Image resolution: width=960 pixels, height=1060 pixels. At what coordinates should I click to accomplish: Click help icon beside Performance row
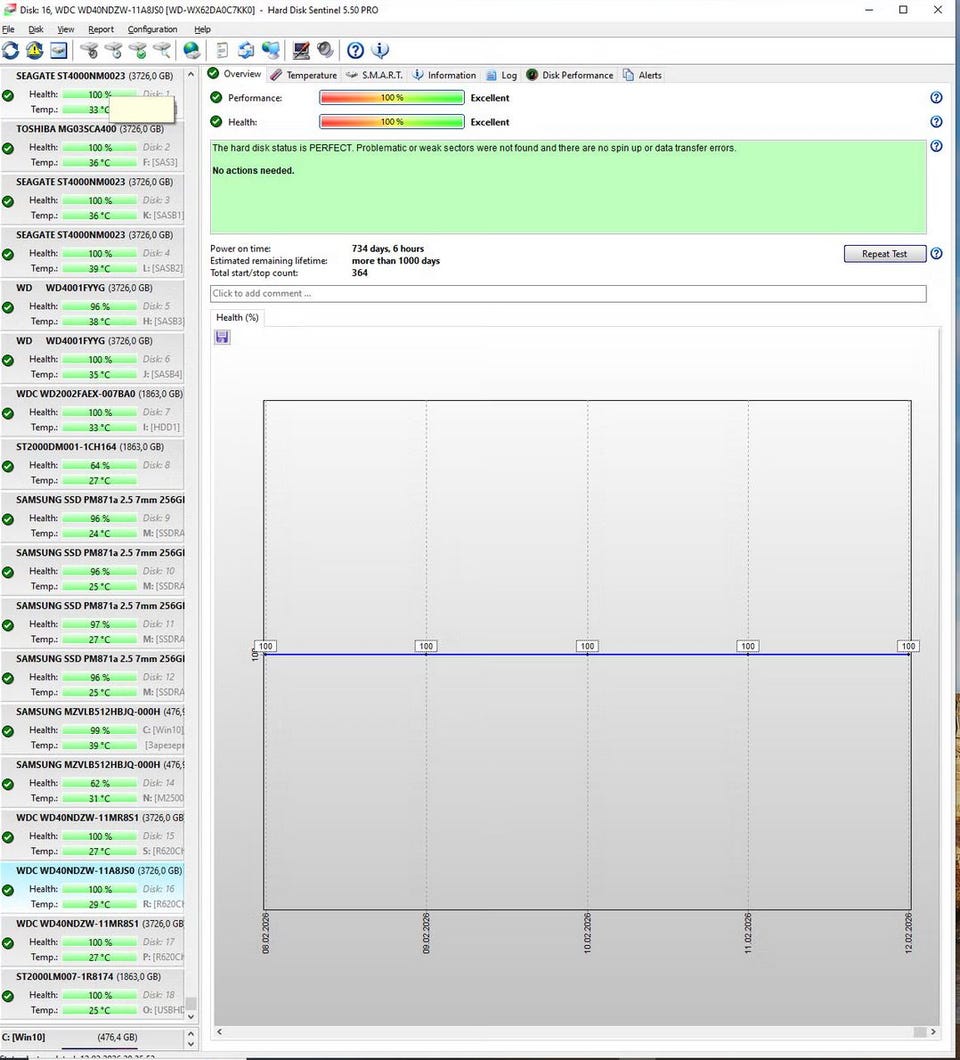point(936,98)
